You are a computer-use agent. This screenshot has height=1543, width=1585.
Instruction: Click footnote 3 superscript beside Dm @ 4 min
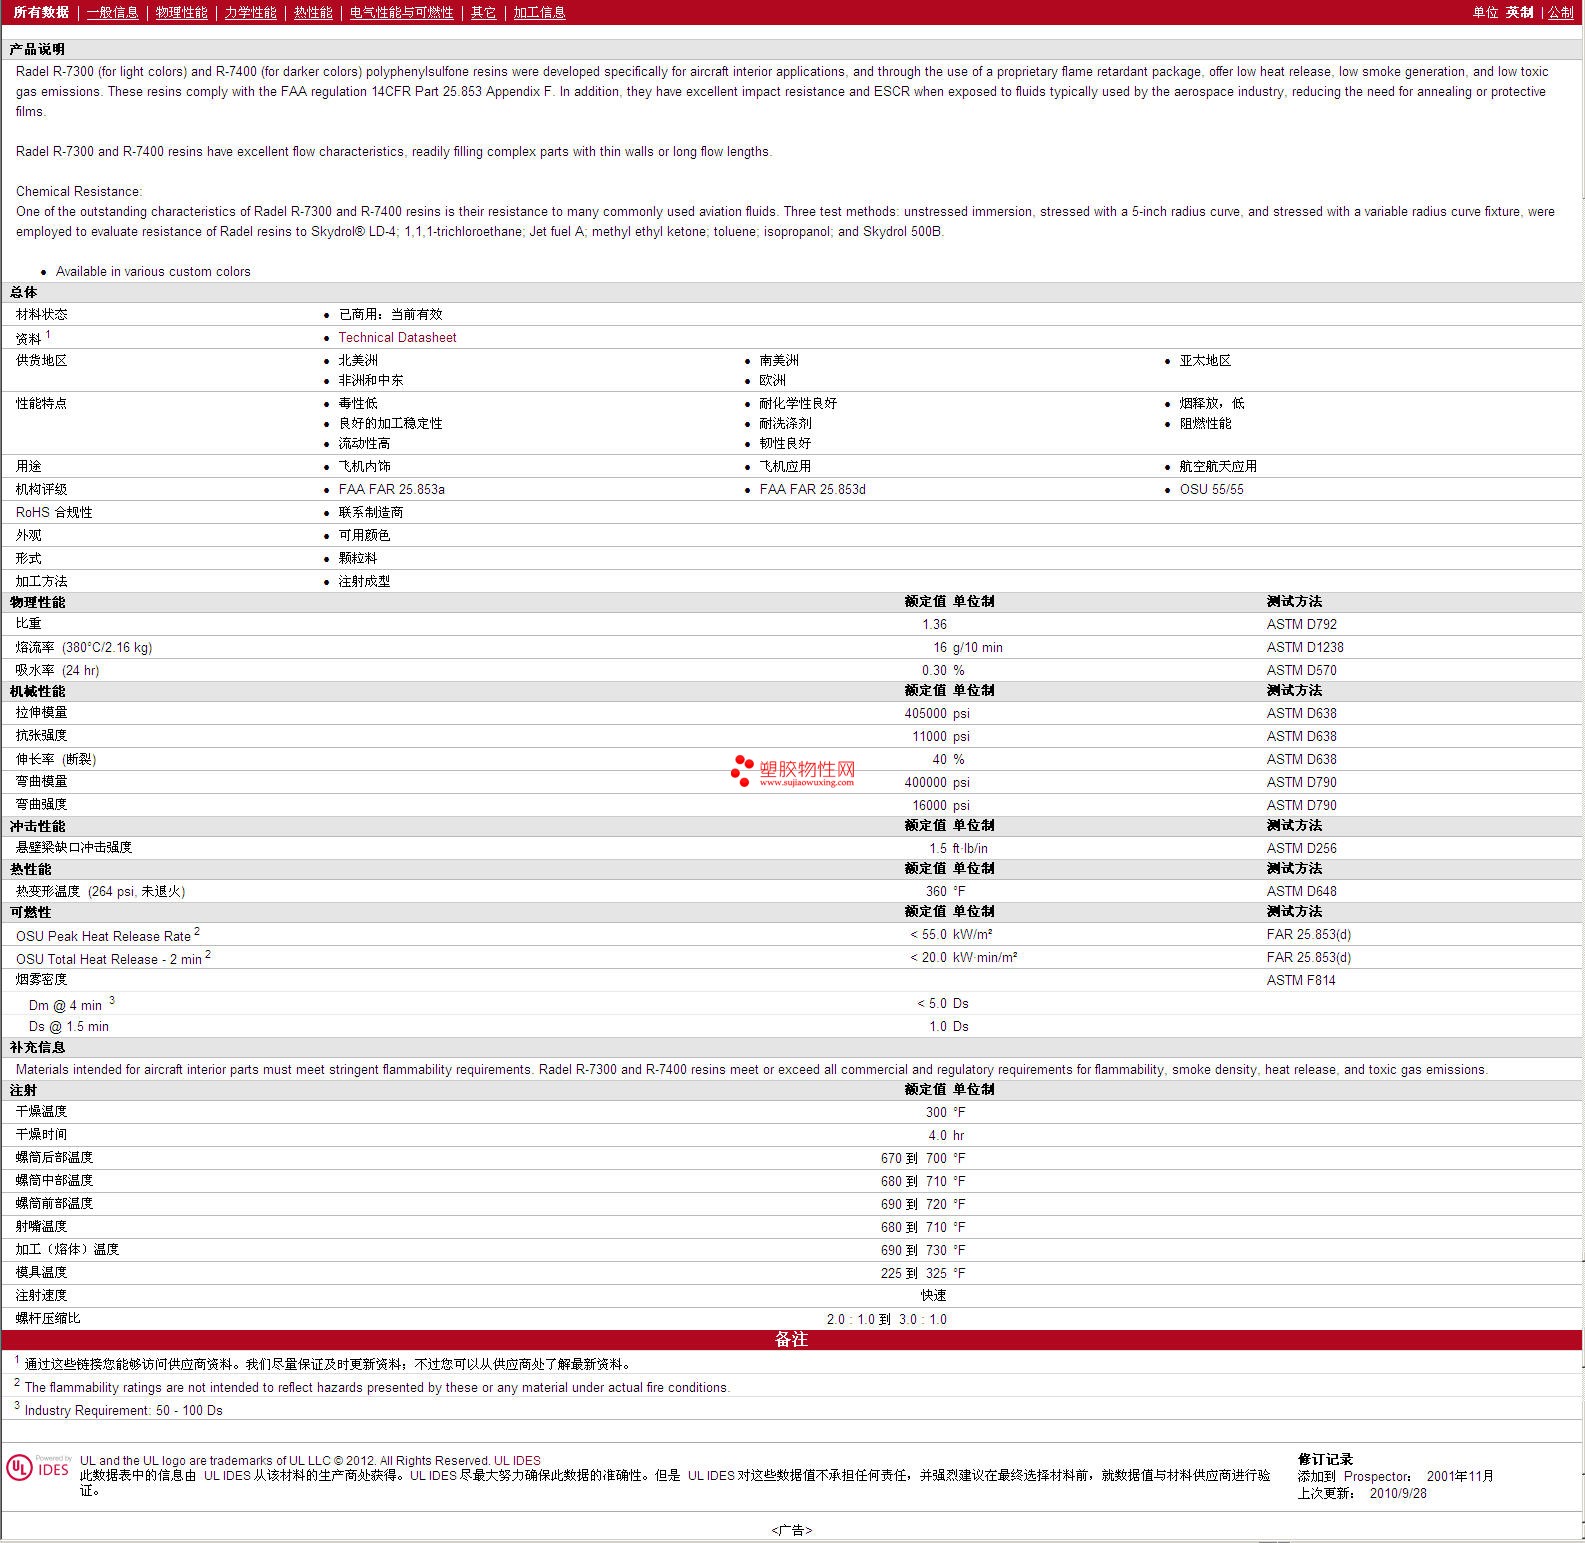112,1001
